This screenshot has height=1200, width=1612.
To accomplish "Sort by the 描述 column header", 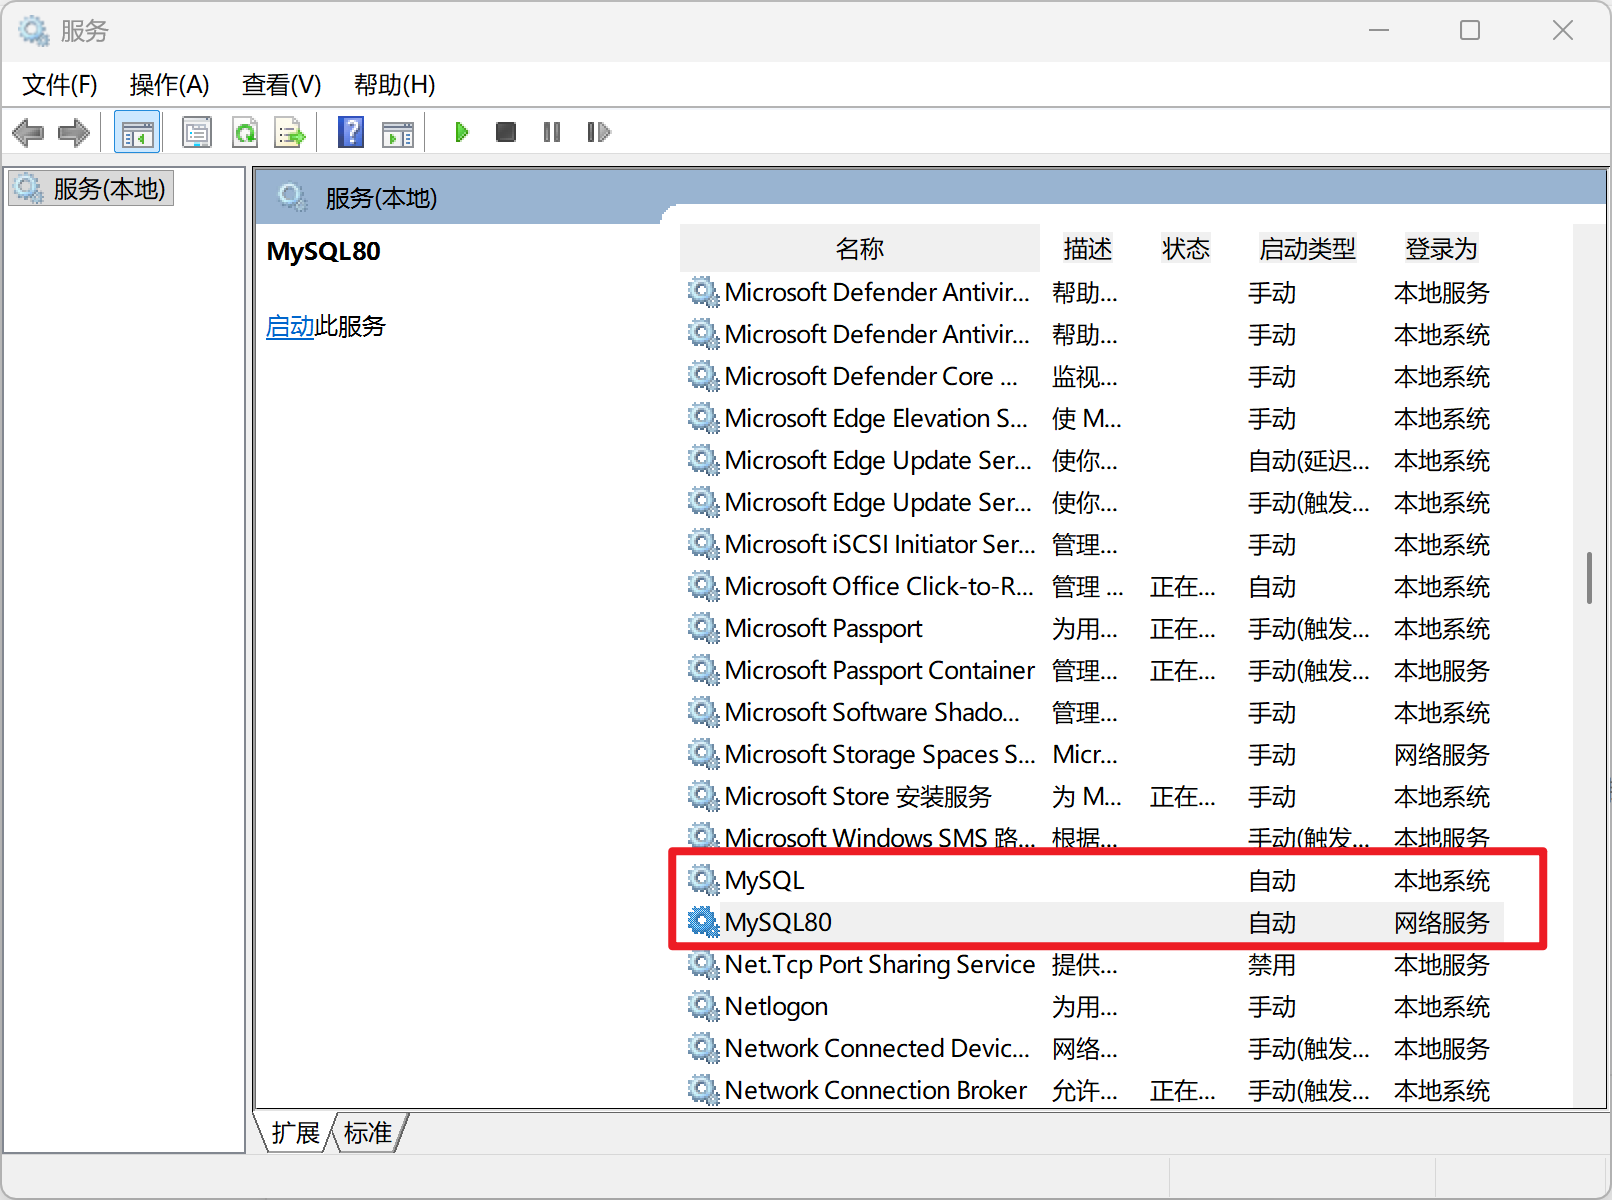I will pos(1088,248).
